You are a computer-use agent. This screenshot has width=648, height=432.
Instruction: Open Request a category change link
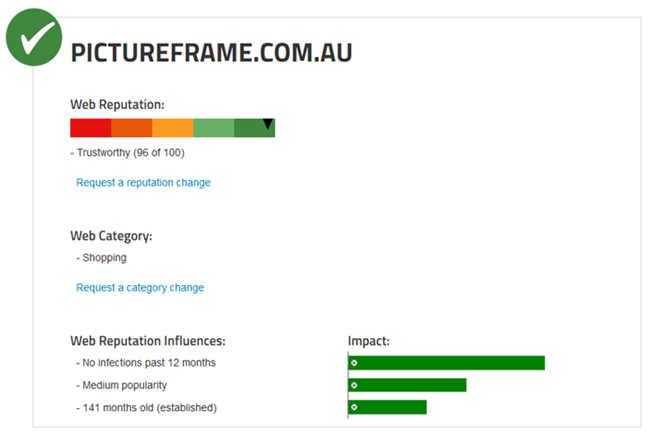point(140,288)
